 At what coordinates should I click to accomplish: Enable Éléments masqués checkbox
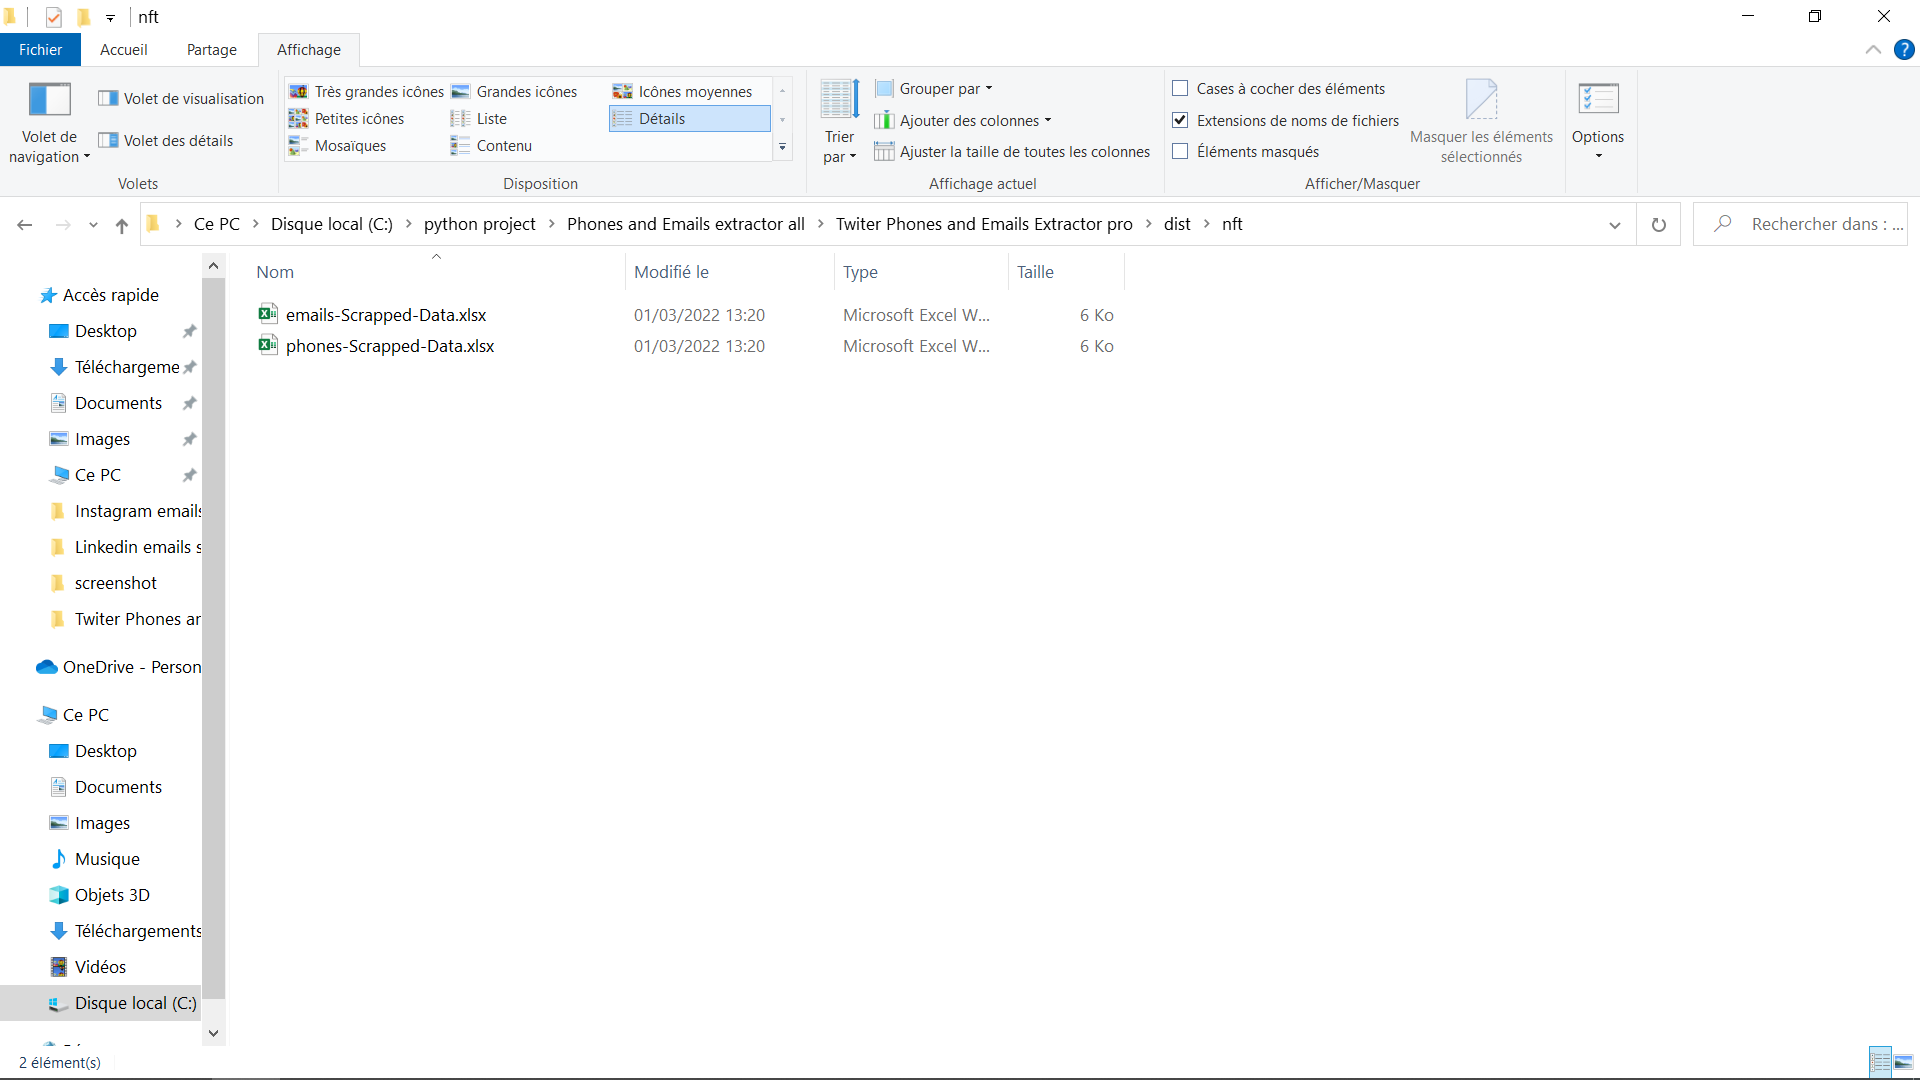(x=1180, y=152)
